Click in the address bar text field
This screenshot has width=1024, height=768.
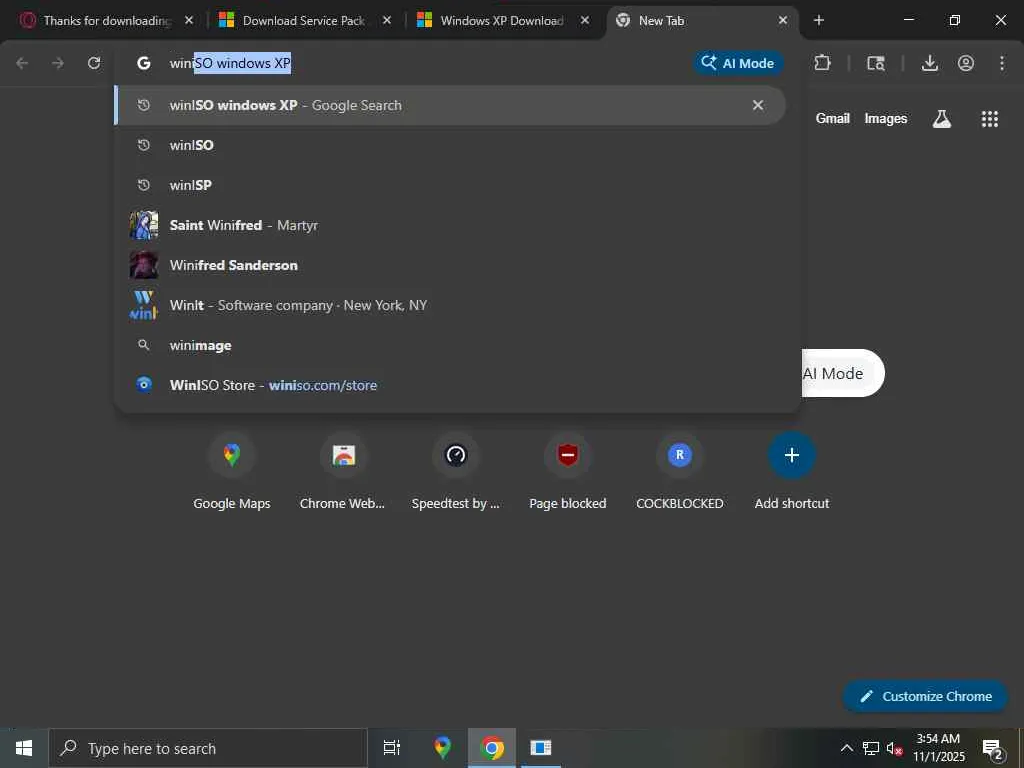(424, 63)
